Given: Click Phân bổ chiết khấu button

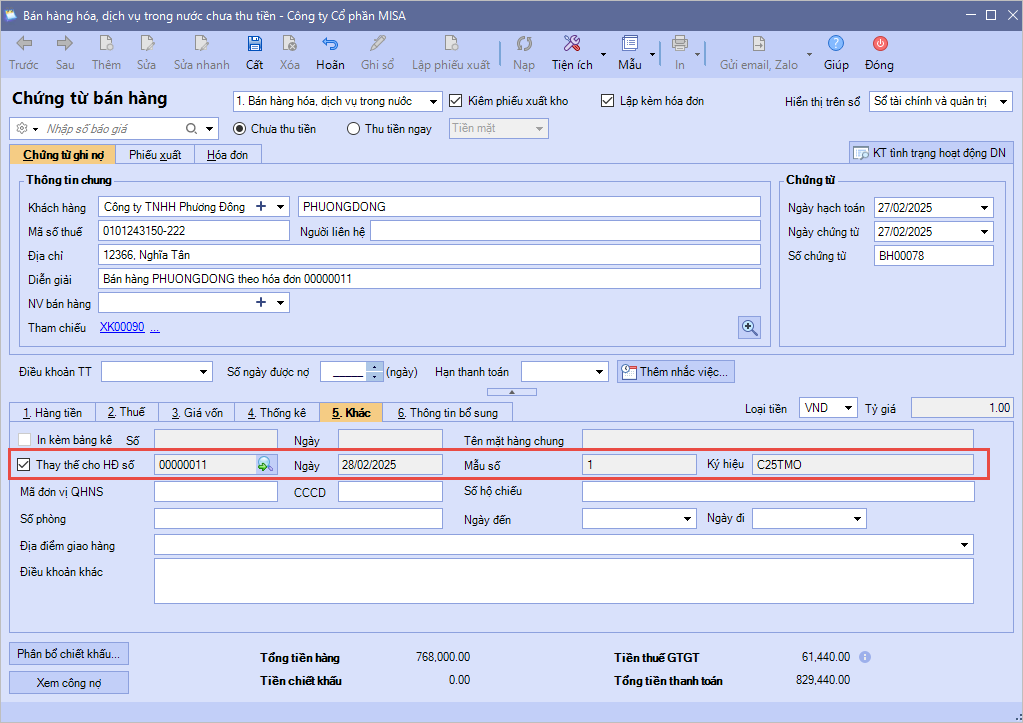Looking at the screenshot, I should point(69,653).
